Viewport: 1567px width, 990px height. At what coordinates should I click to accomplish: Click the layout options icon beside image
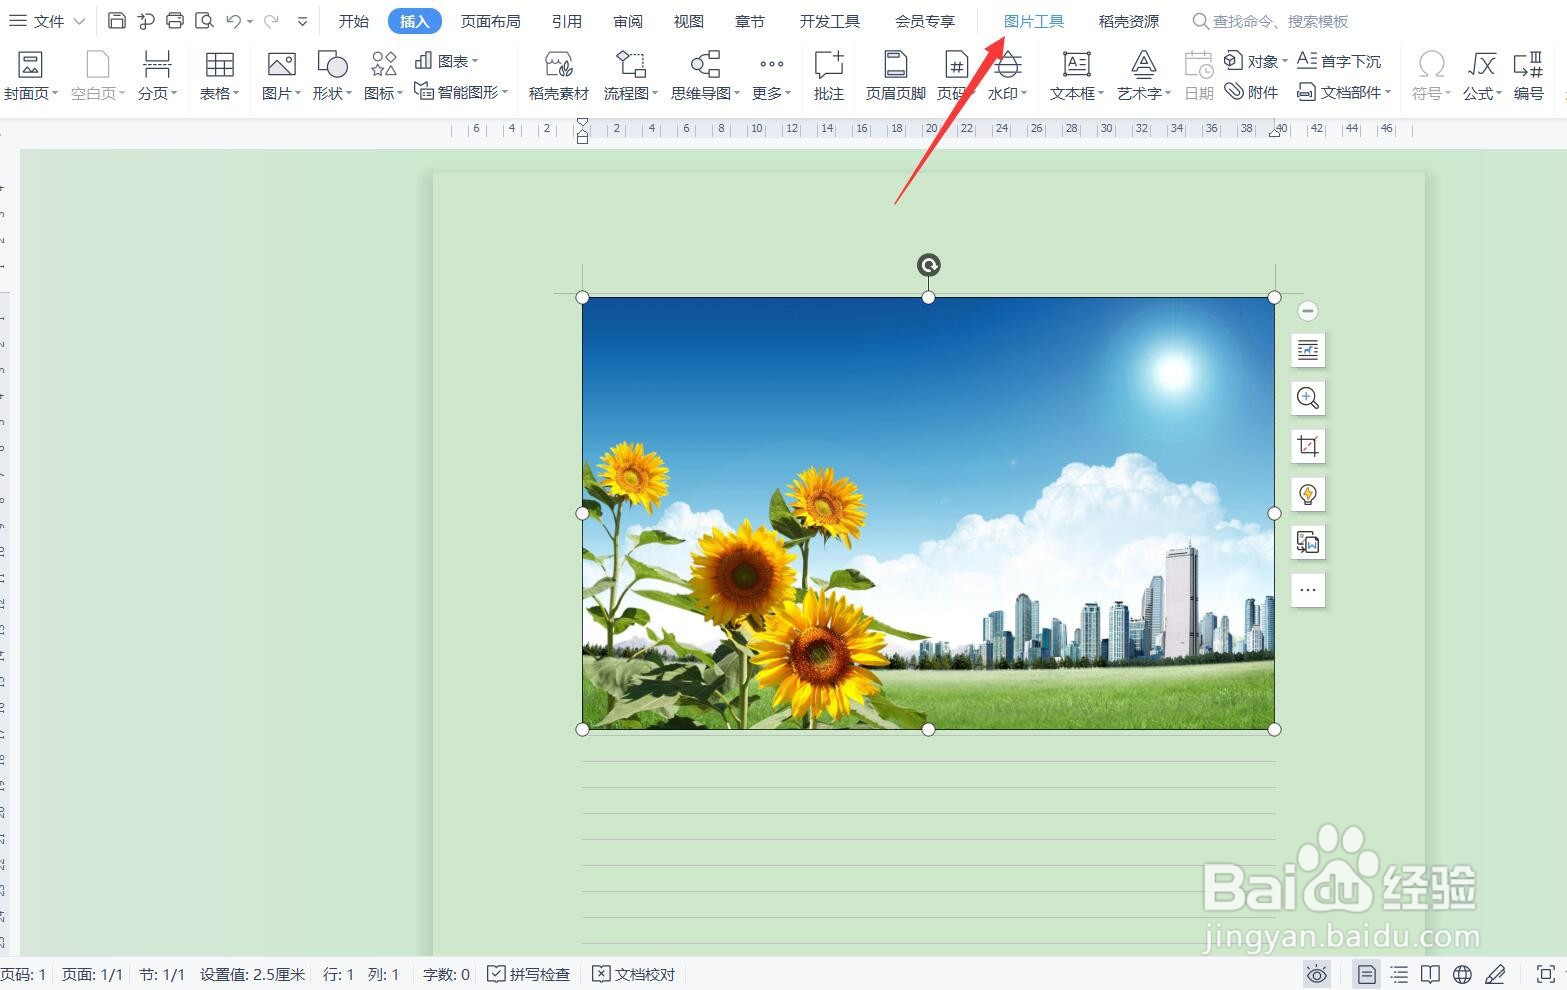click(x=1308, y=350)
